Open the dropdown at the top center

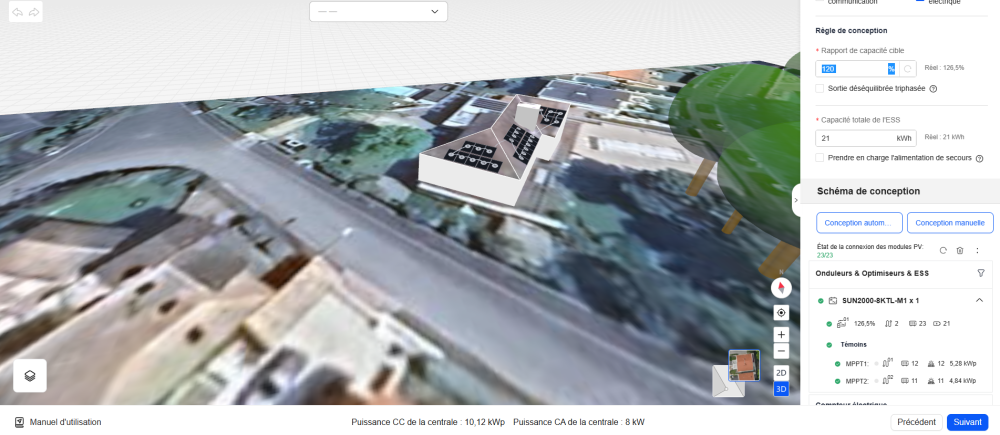[378, 12]
